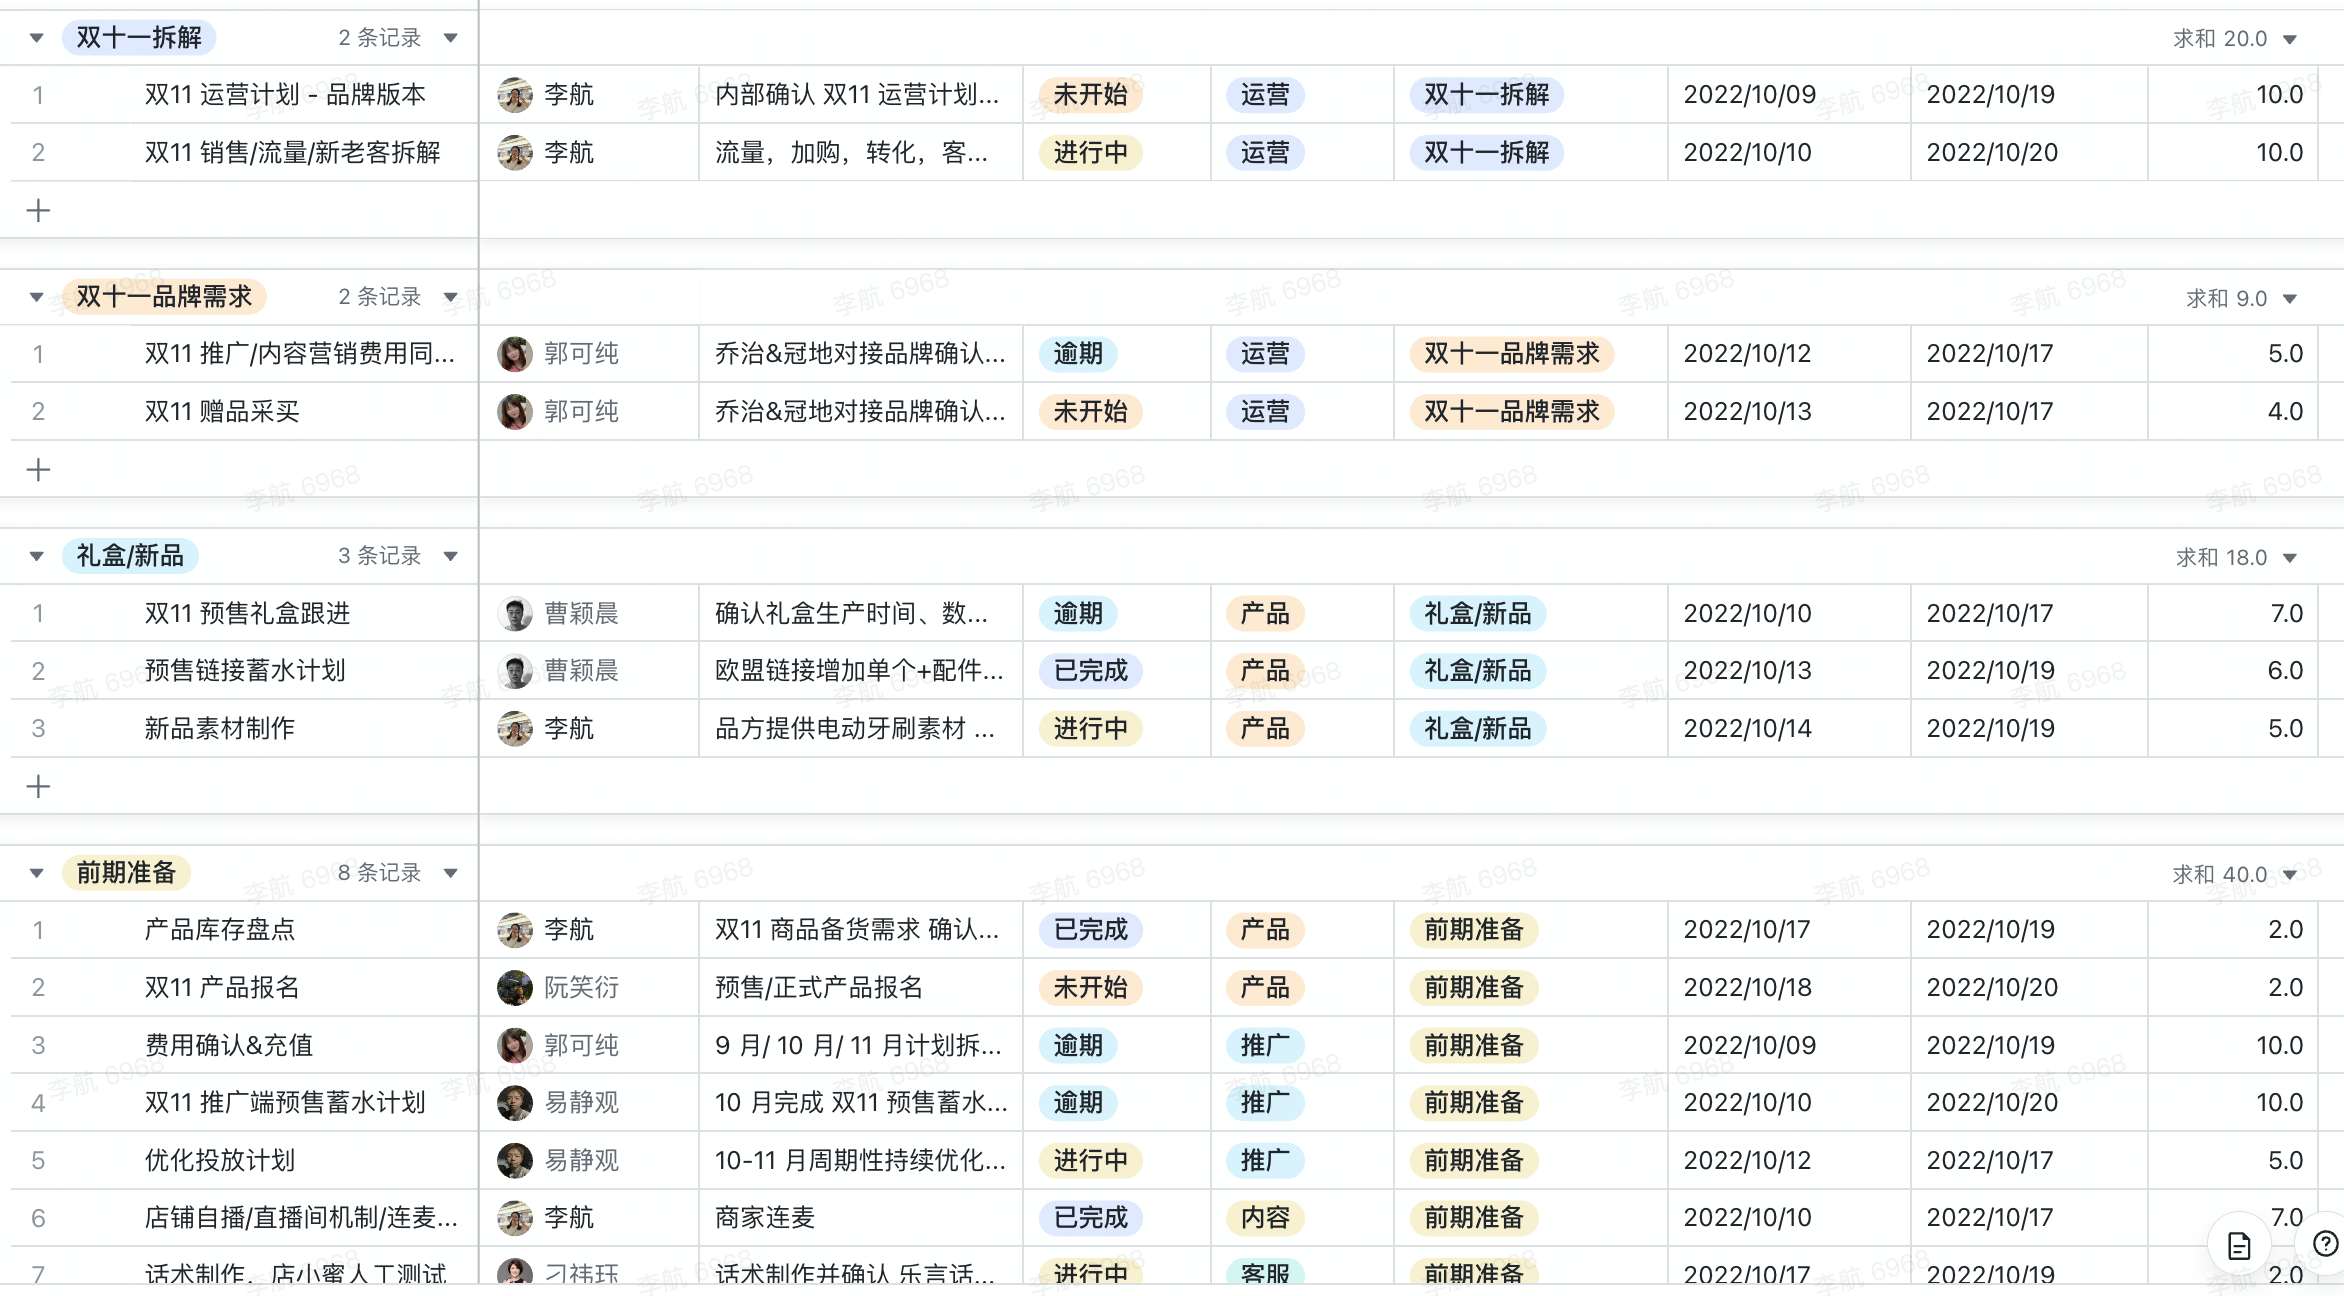Click 推广 tag in 优化投放计划 row
This screenshot has height=1296, width=2344.
coord(1264,1161)
